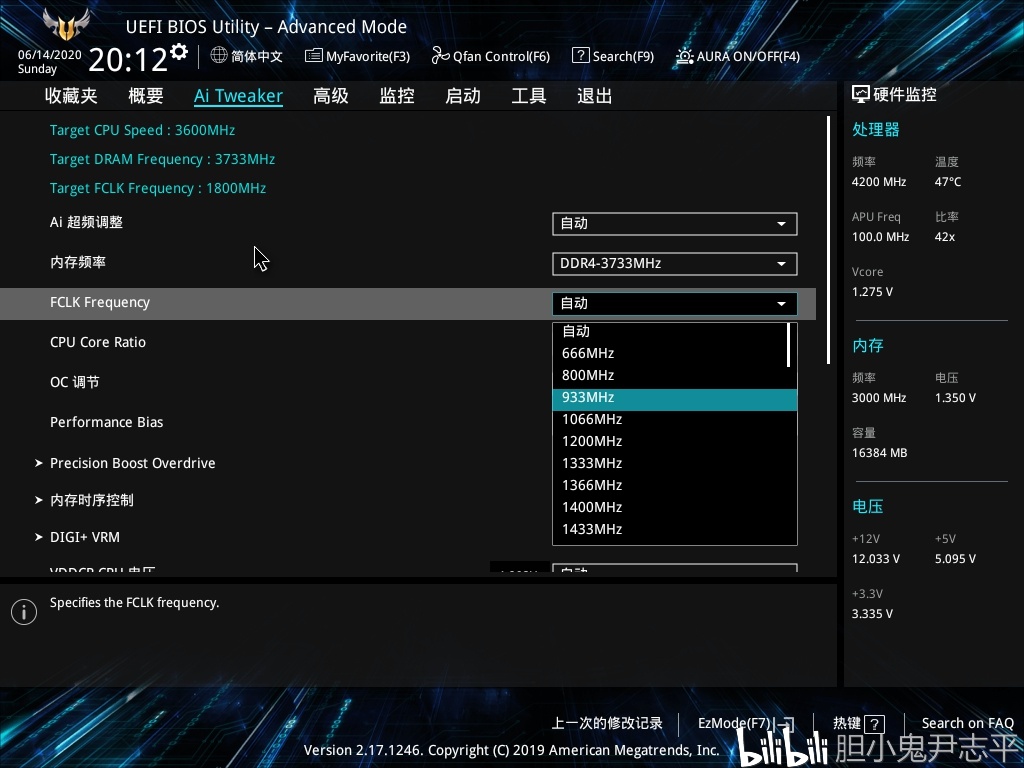Screen dimensions: 1024x768
Task: Collapse the FCLK Frequency dropdown
Action: tap(675, 304)
